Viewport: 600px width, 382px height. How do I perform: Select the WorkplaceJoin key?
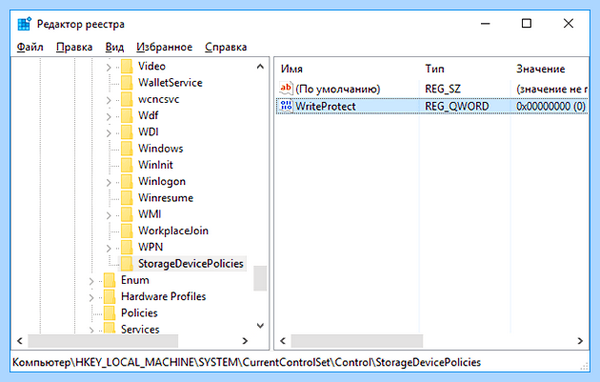pyautogui.click(x=173, y=230)
